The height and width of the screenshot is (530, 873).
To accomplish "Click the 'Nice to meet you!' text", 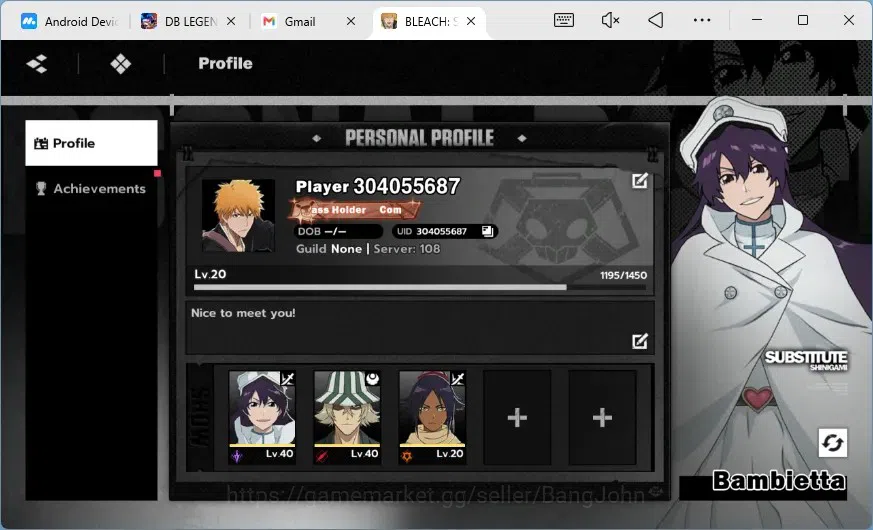I will coord(243,313).
